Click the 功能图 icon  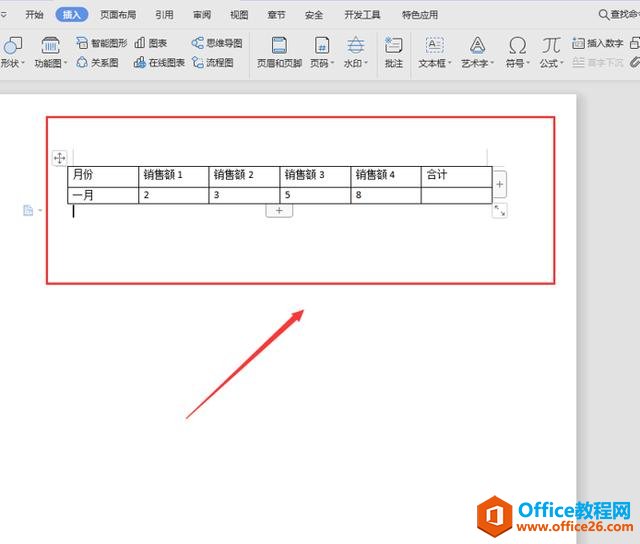click(x=50, y=45)
